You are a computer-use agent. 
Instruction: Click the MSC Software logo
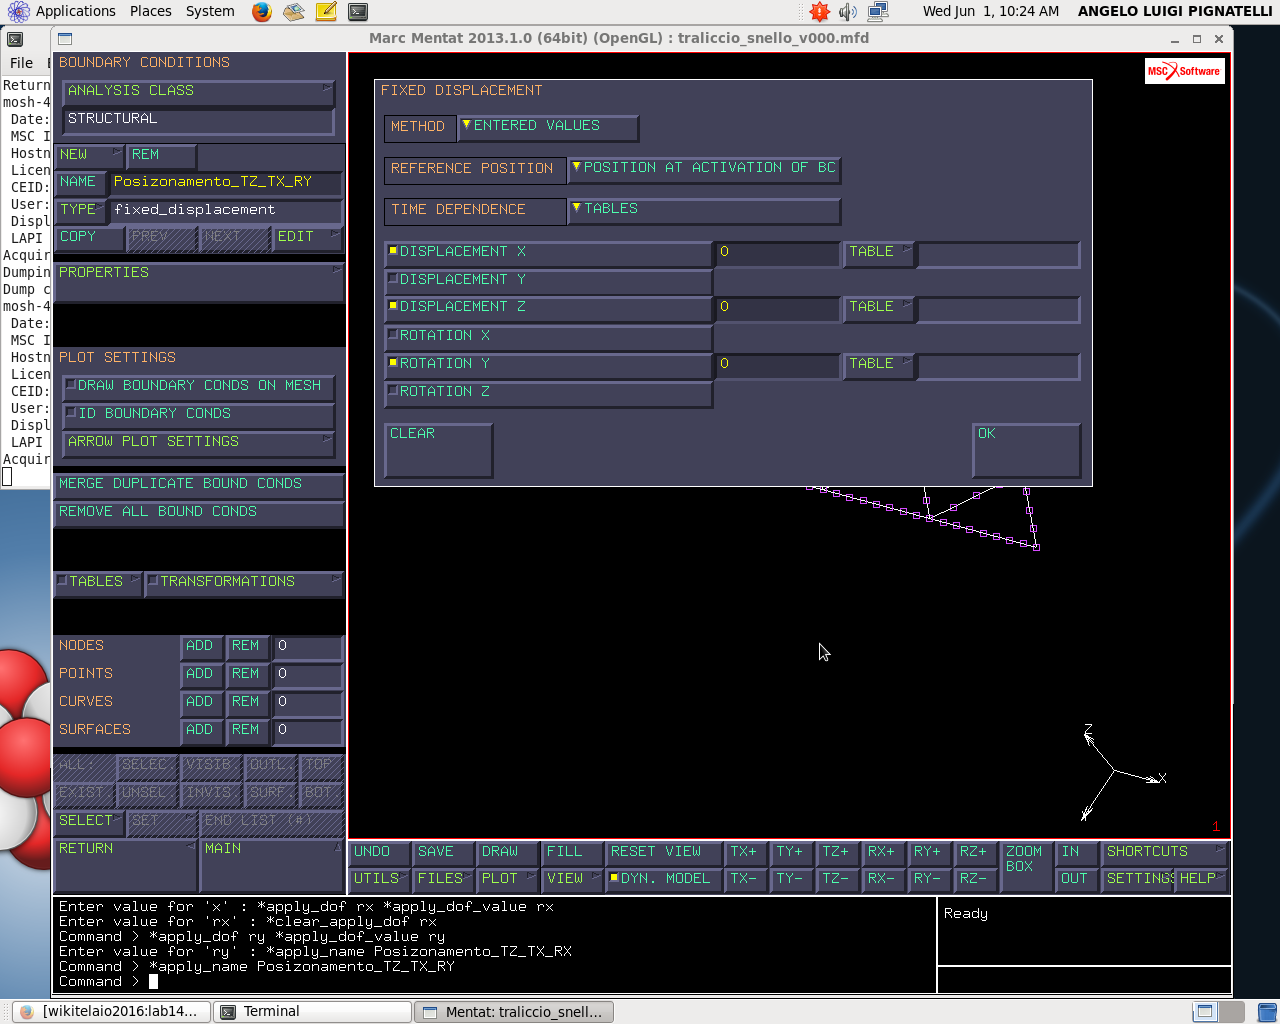point(1185,71)
